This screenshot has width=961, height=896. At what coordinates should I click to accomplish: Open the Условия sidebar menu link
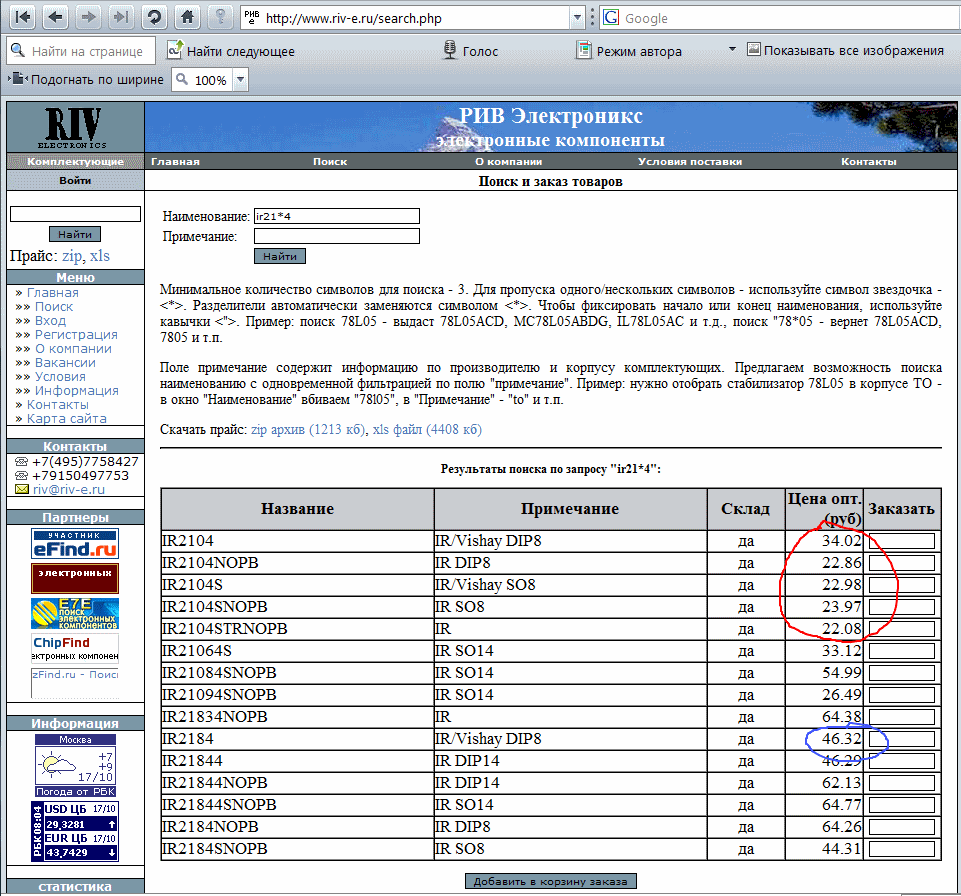pyautogui.click(x=60, y=377)
